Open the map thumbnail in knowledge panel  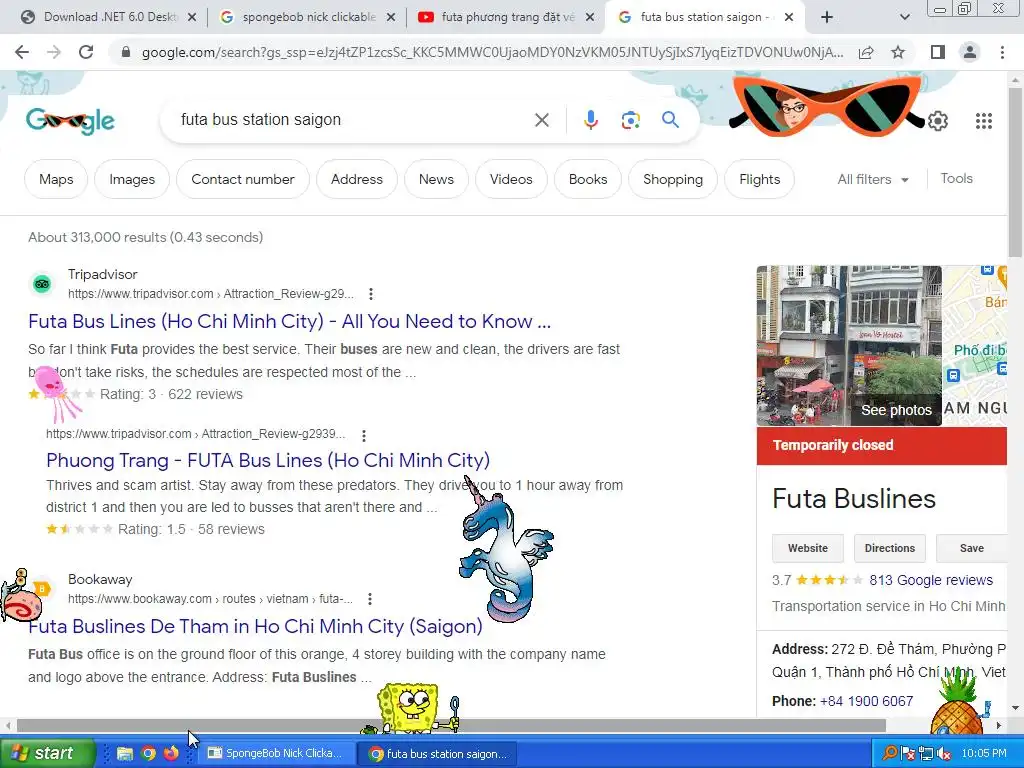click(x=974, y=345)
